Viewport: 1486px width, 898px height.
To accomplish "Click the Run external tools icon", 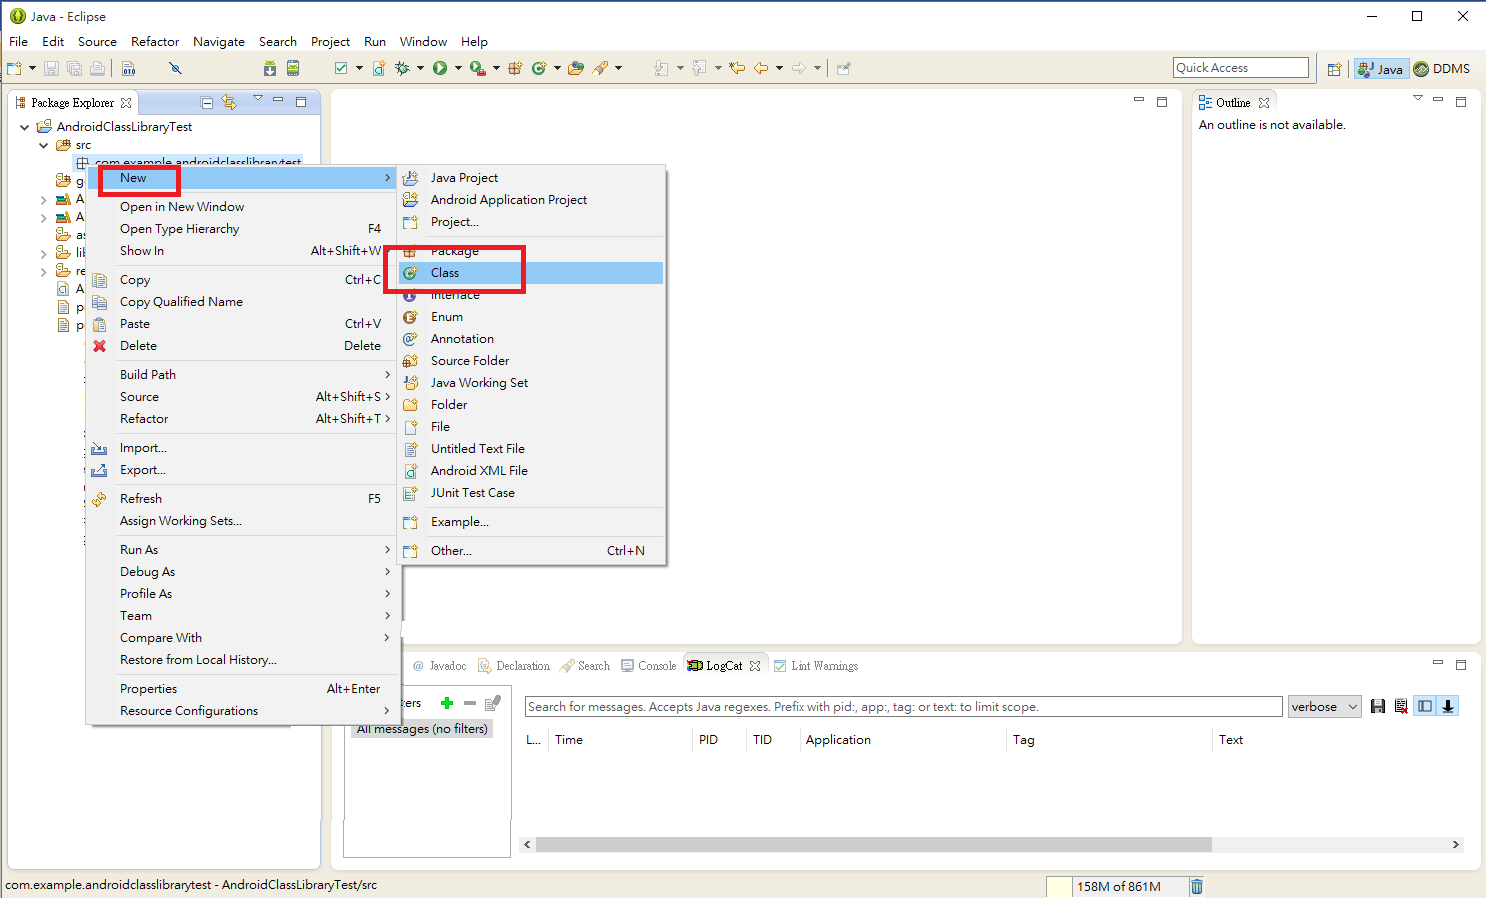I will tap(478, 68).
